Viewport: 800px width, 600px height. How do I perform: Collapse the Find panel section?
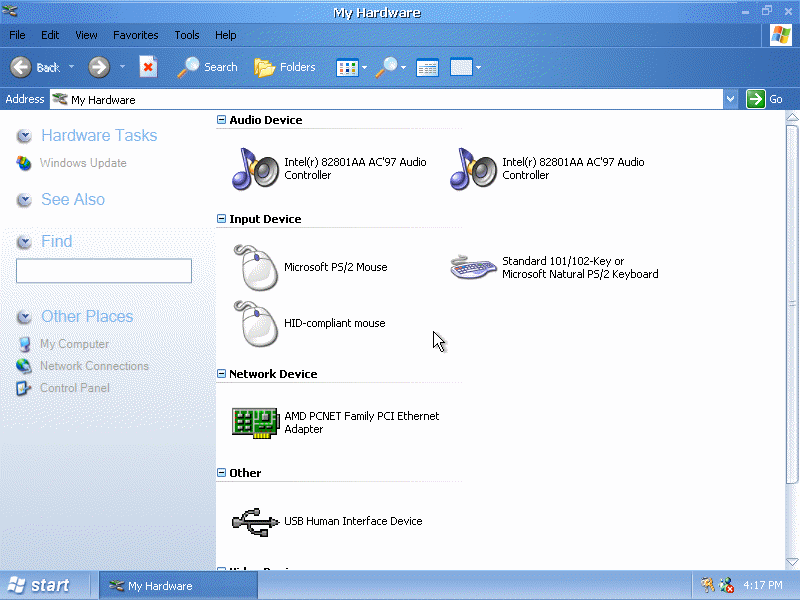tap(24, 242)
